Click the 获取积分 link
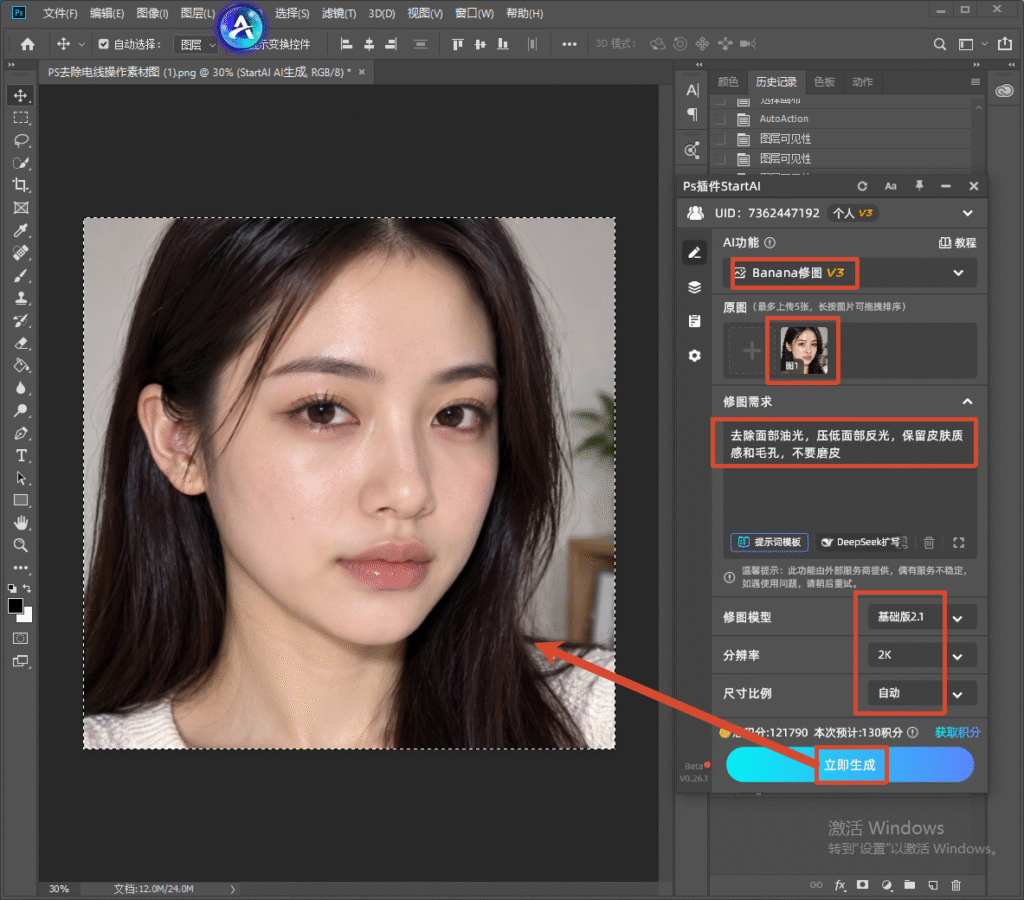The height and width of the screenshot is (900, 1024). pyautogui.click(x=957, y=732)
